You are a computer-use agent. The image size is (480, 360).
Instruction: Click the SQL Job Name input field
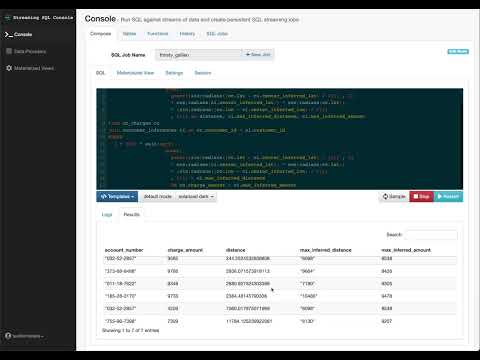coord(198,55)
